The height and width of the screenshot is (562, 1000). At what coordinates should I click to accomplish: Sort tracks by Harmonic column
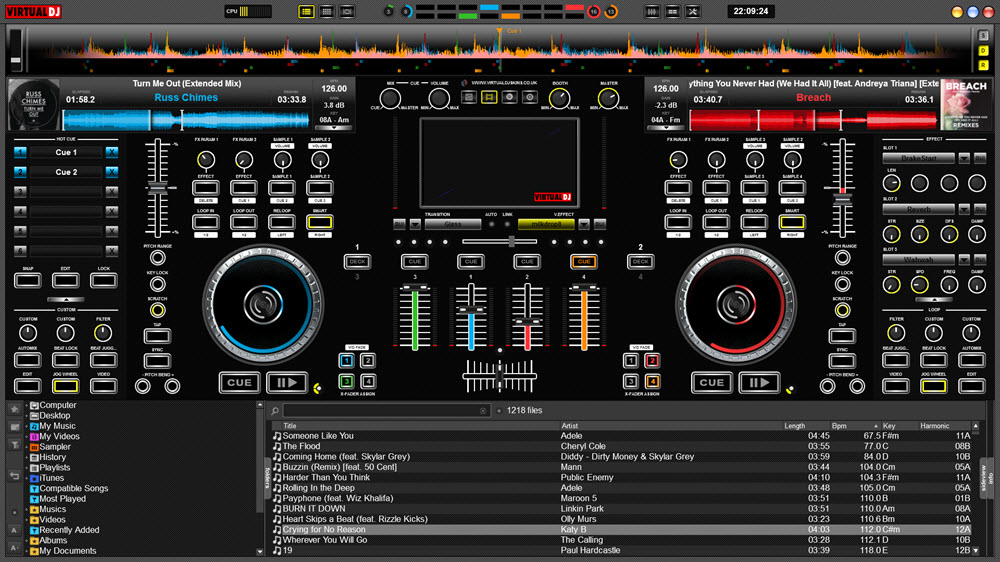934,426
